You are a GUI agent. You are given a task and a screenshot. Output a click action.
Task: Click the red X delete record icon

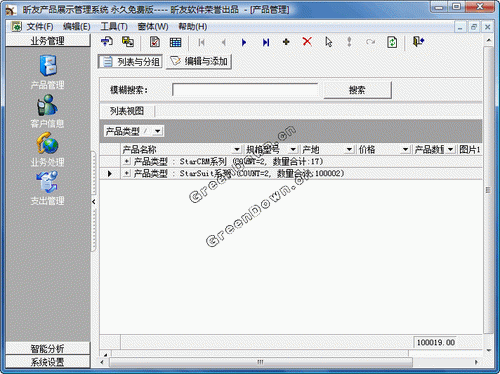[x=307, y=42]
